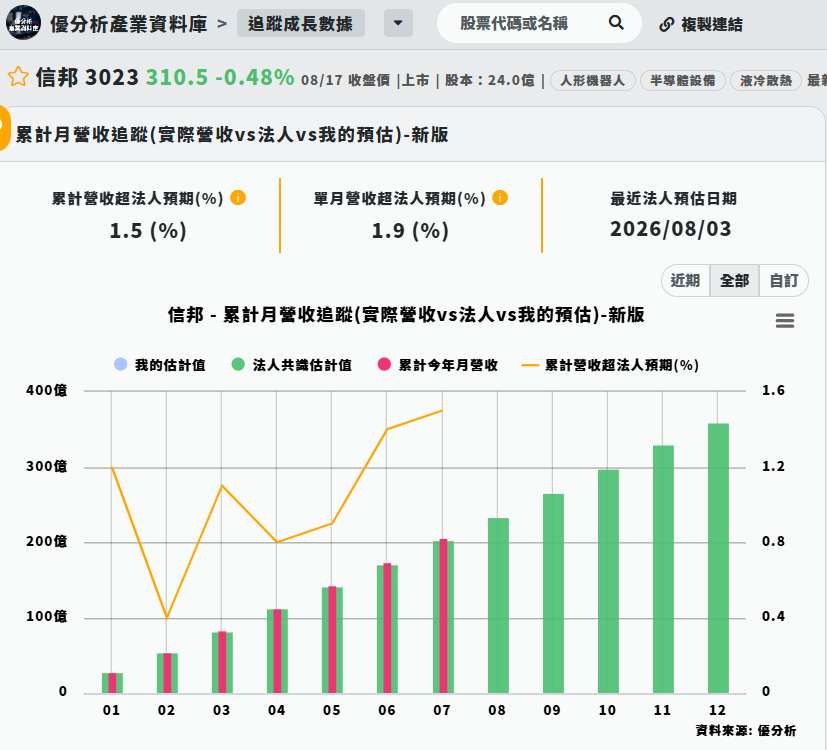Switch to the 自訂 range tab

click(784, 281)
